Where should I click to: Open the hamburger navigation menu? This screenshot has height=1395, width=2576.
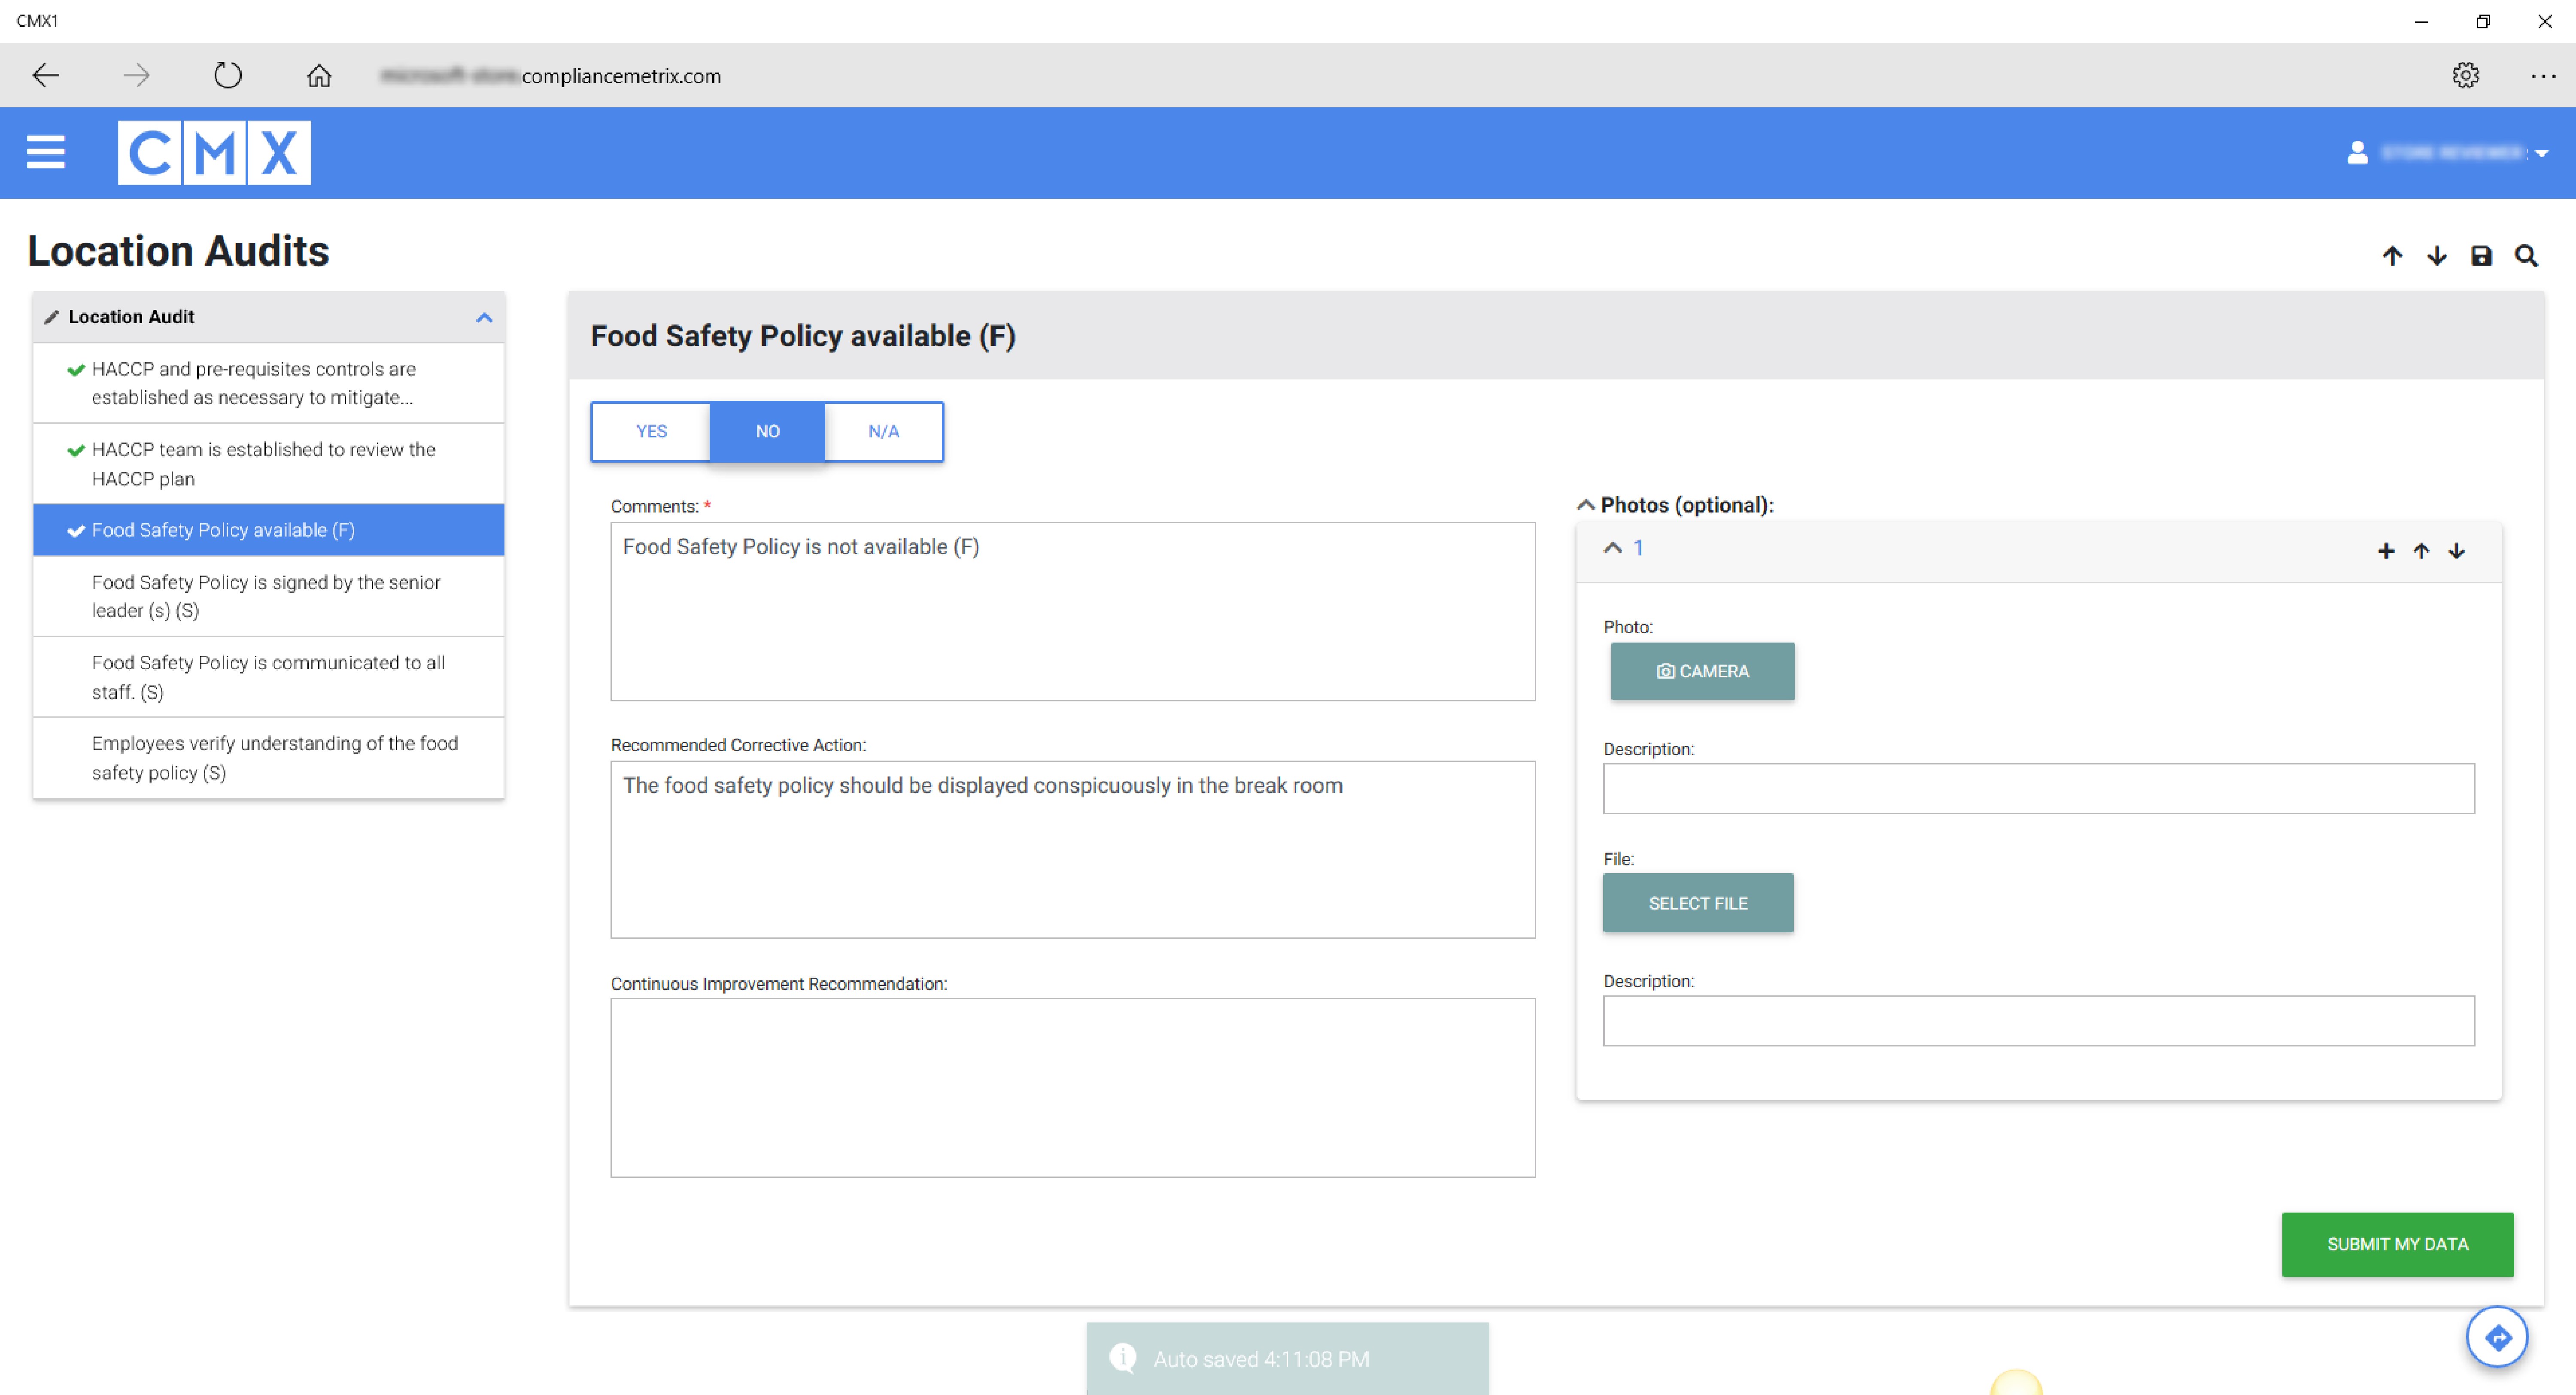point(46,152)
